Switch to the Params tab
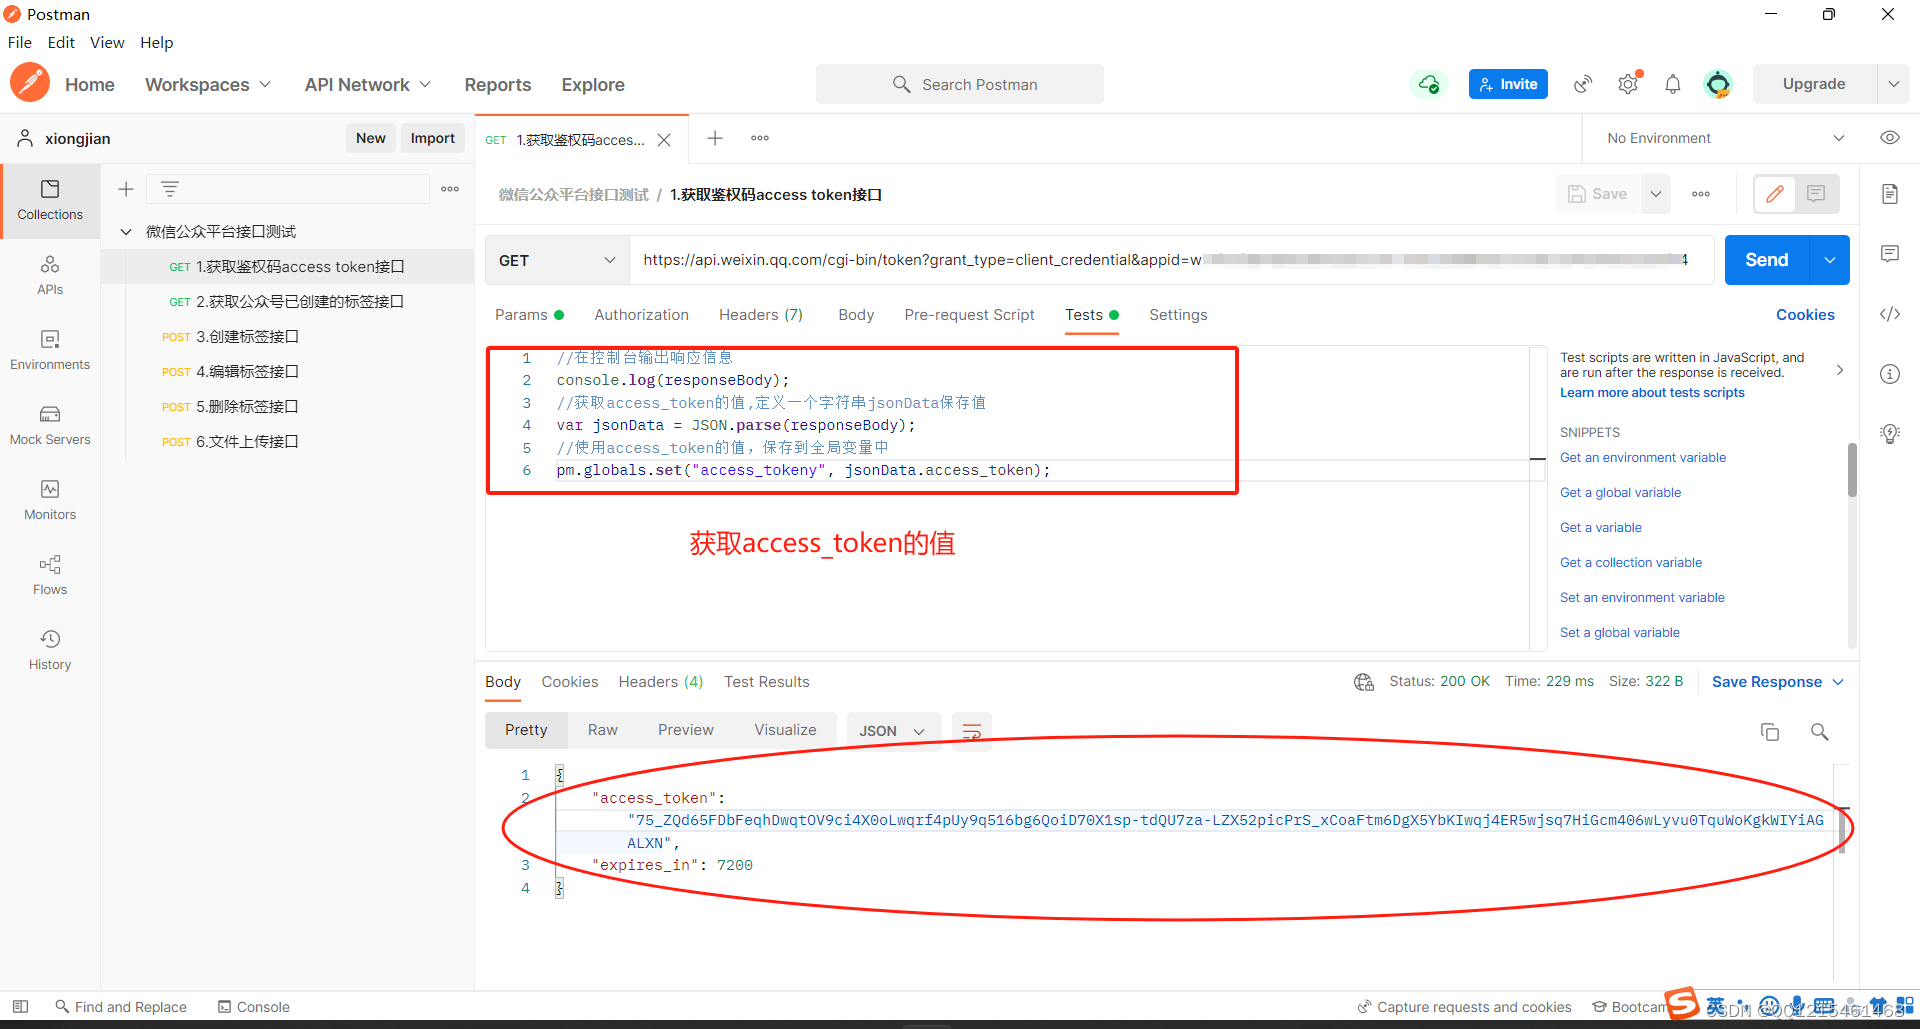This screenshot has height=1029, width=1920. coord(529,315)
